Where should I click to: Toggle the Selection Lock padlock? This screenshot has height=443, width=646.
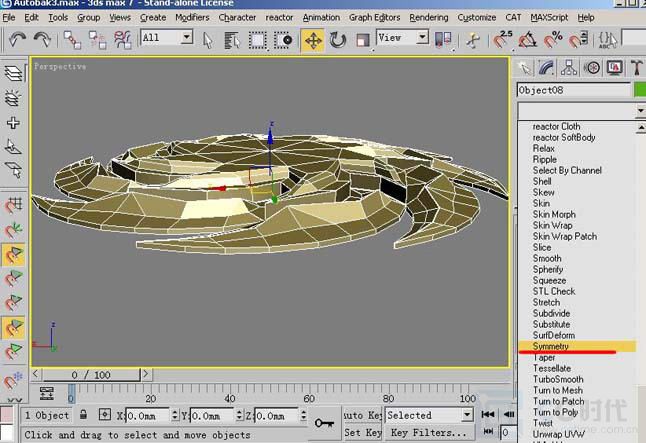click(x=83, y=414)
